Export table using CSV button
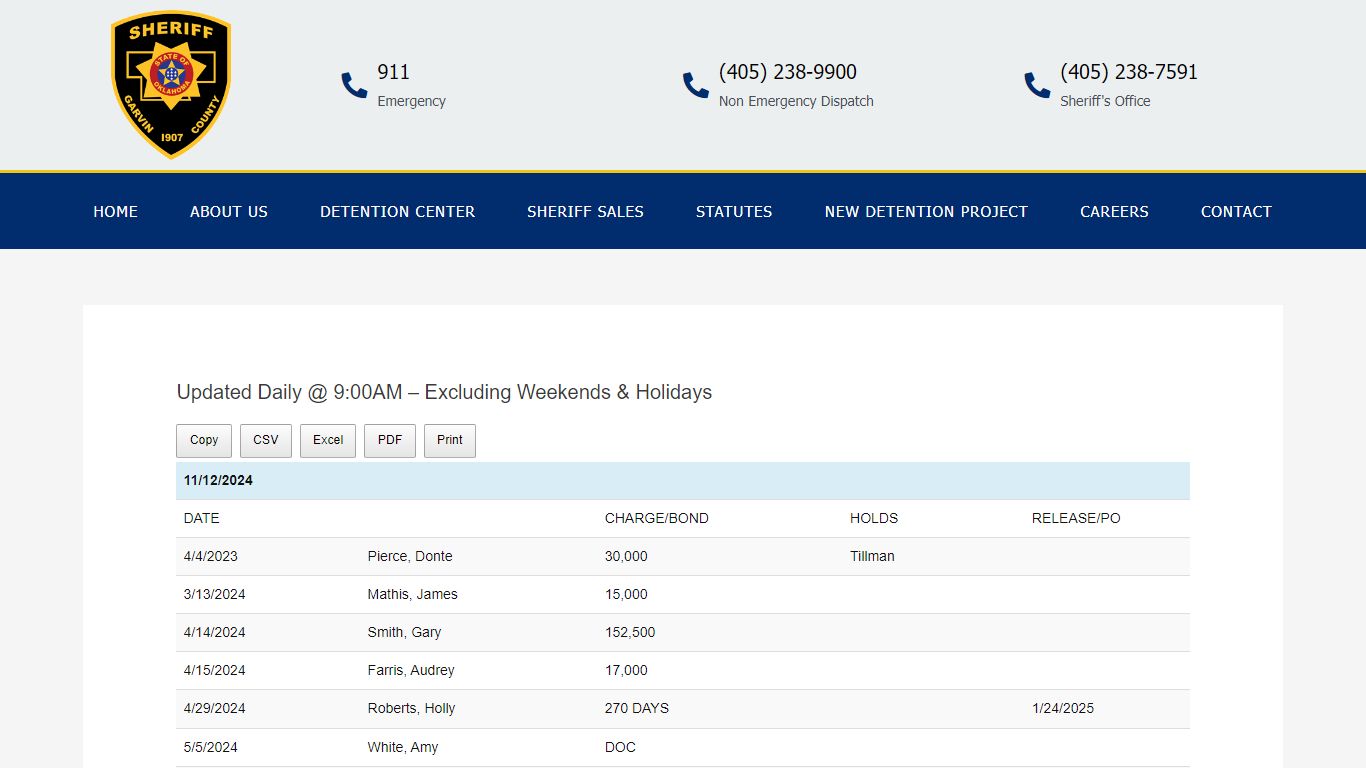The image size is (1366, 768). coord(266,441)
